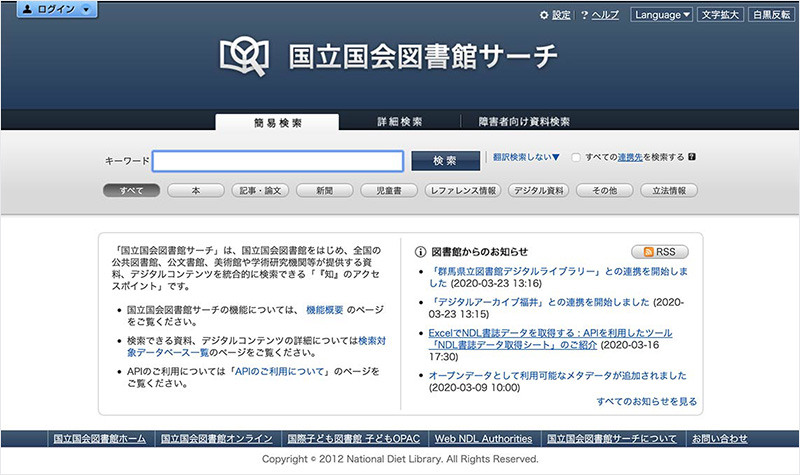This screenshot has width=800, height=475.
Task: Open ExcelでNDL書誌データを取得する news link
Action: [x=550, y=339]
